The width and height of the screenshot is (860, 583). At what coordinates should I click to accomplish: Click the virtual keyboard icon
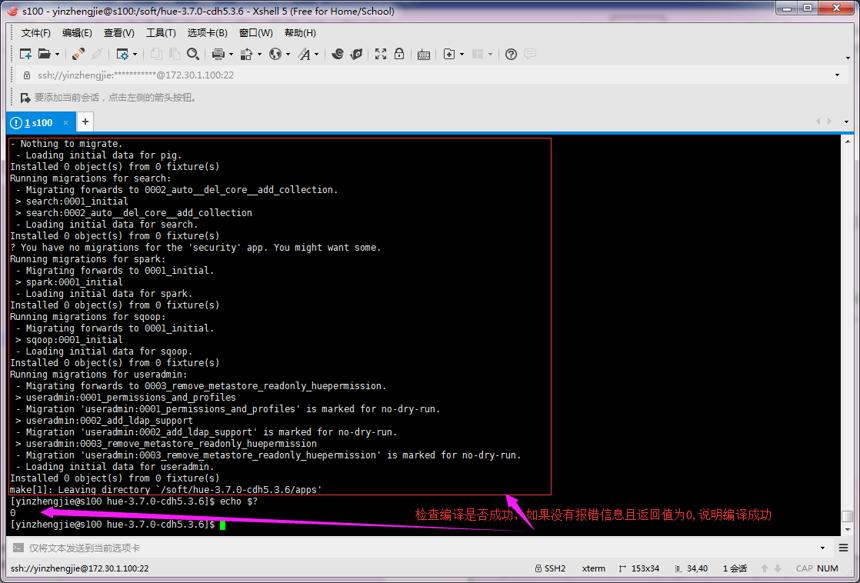423,54
